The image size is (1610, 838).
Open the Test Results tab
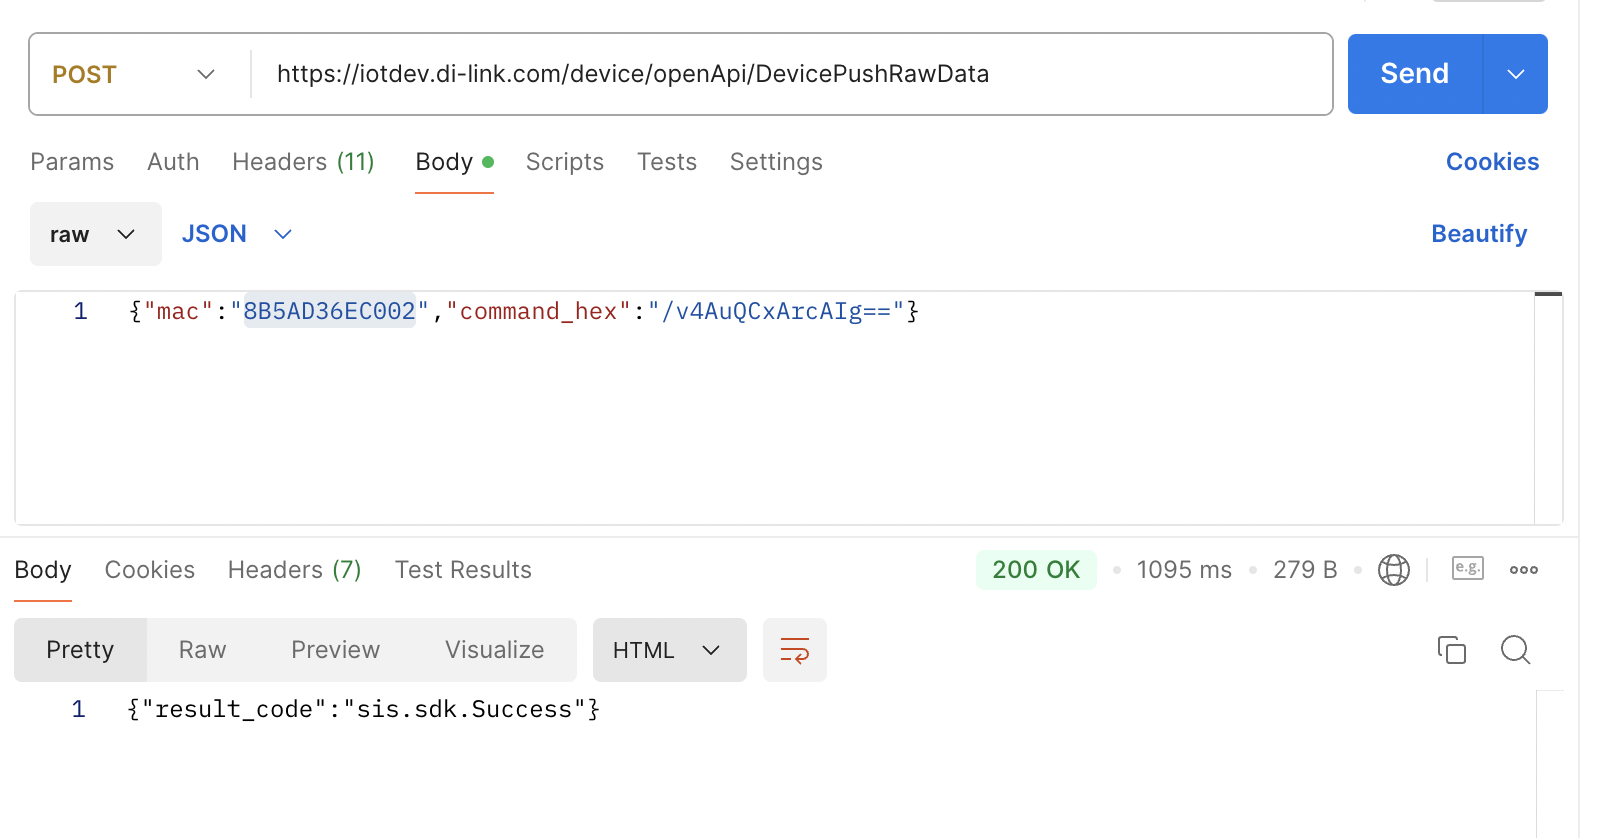[x=463, y=570]
